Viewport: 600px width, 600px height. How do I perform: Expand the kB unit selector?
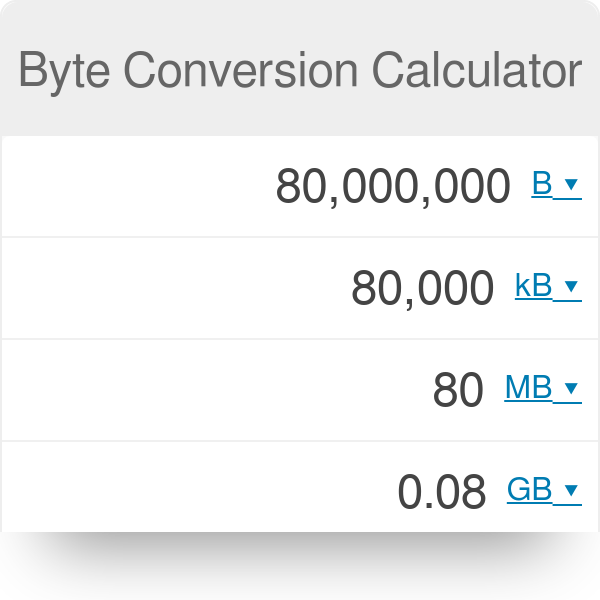coord(547,287)
